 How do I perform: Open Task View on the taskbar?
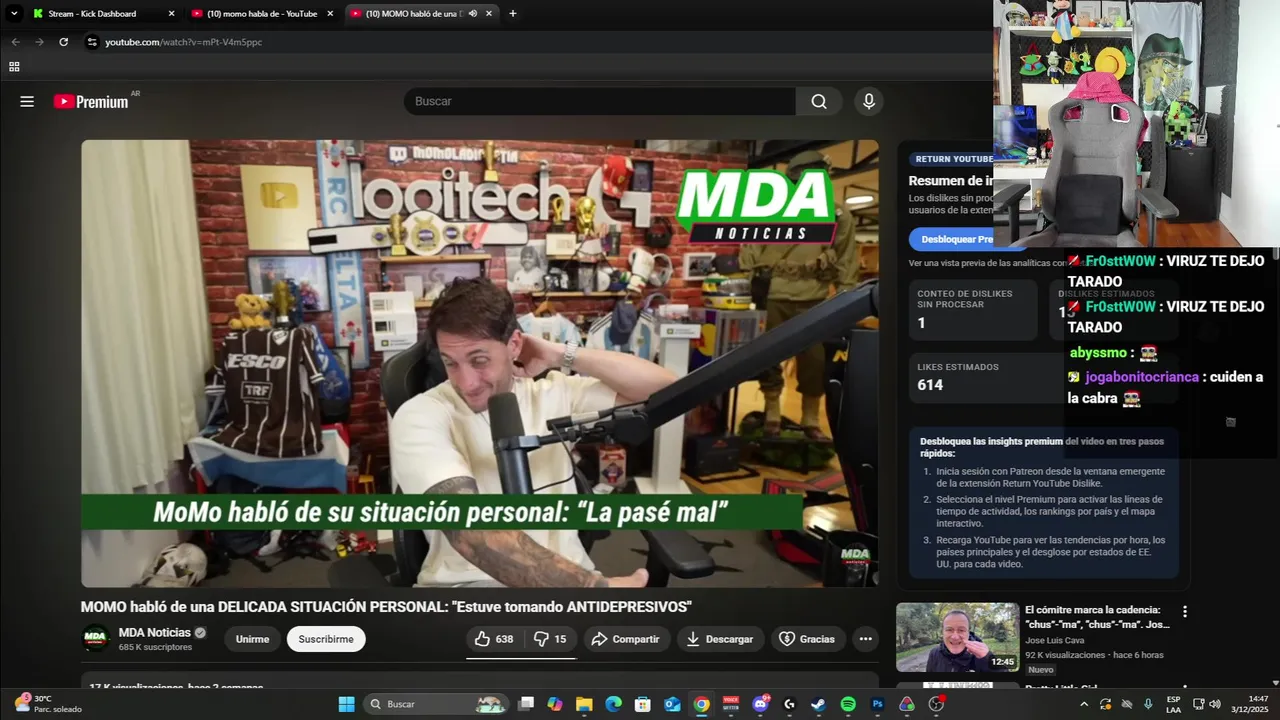[x=526, y=704]
